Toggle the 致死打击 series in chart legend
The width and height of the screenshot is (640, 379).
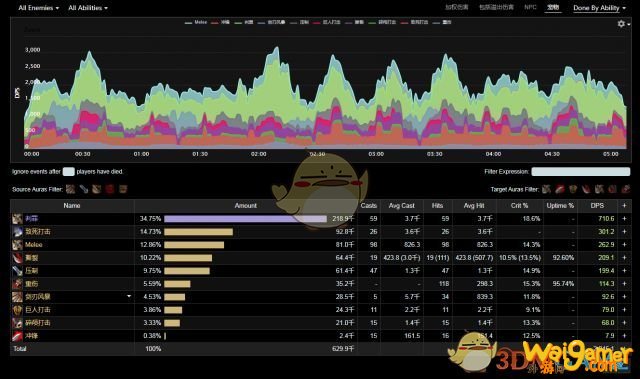point(414,22)
